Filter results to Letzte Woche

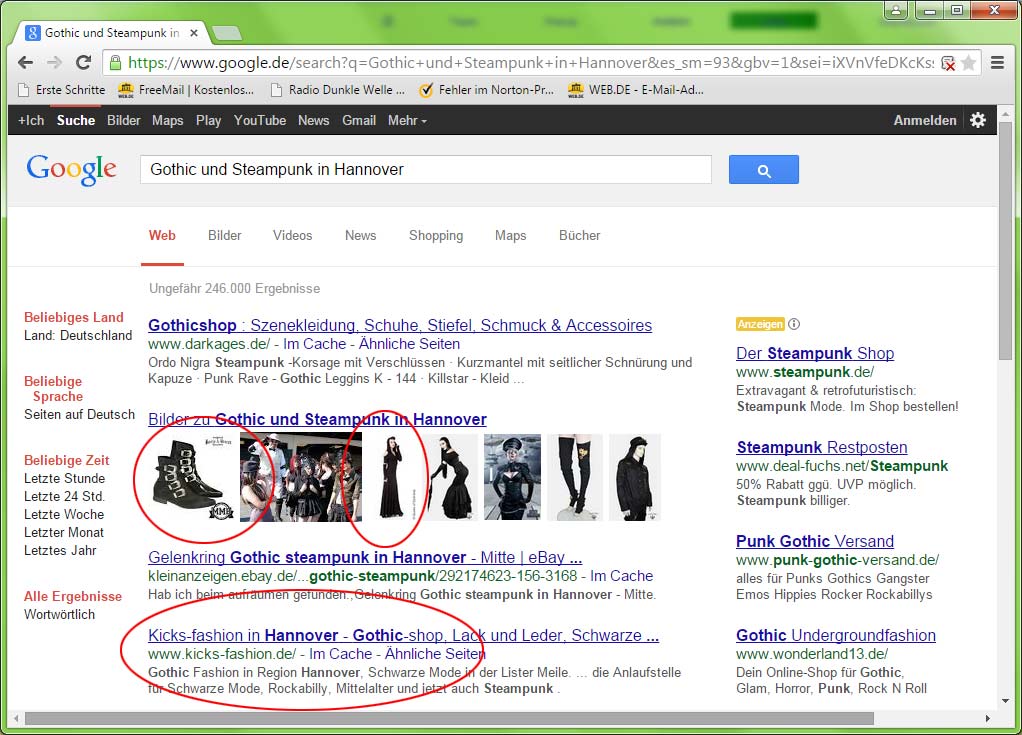tap(64, 515)
